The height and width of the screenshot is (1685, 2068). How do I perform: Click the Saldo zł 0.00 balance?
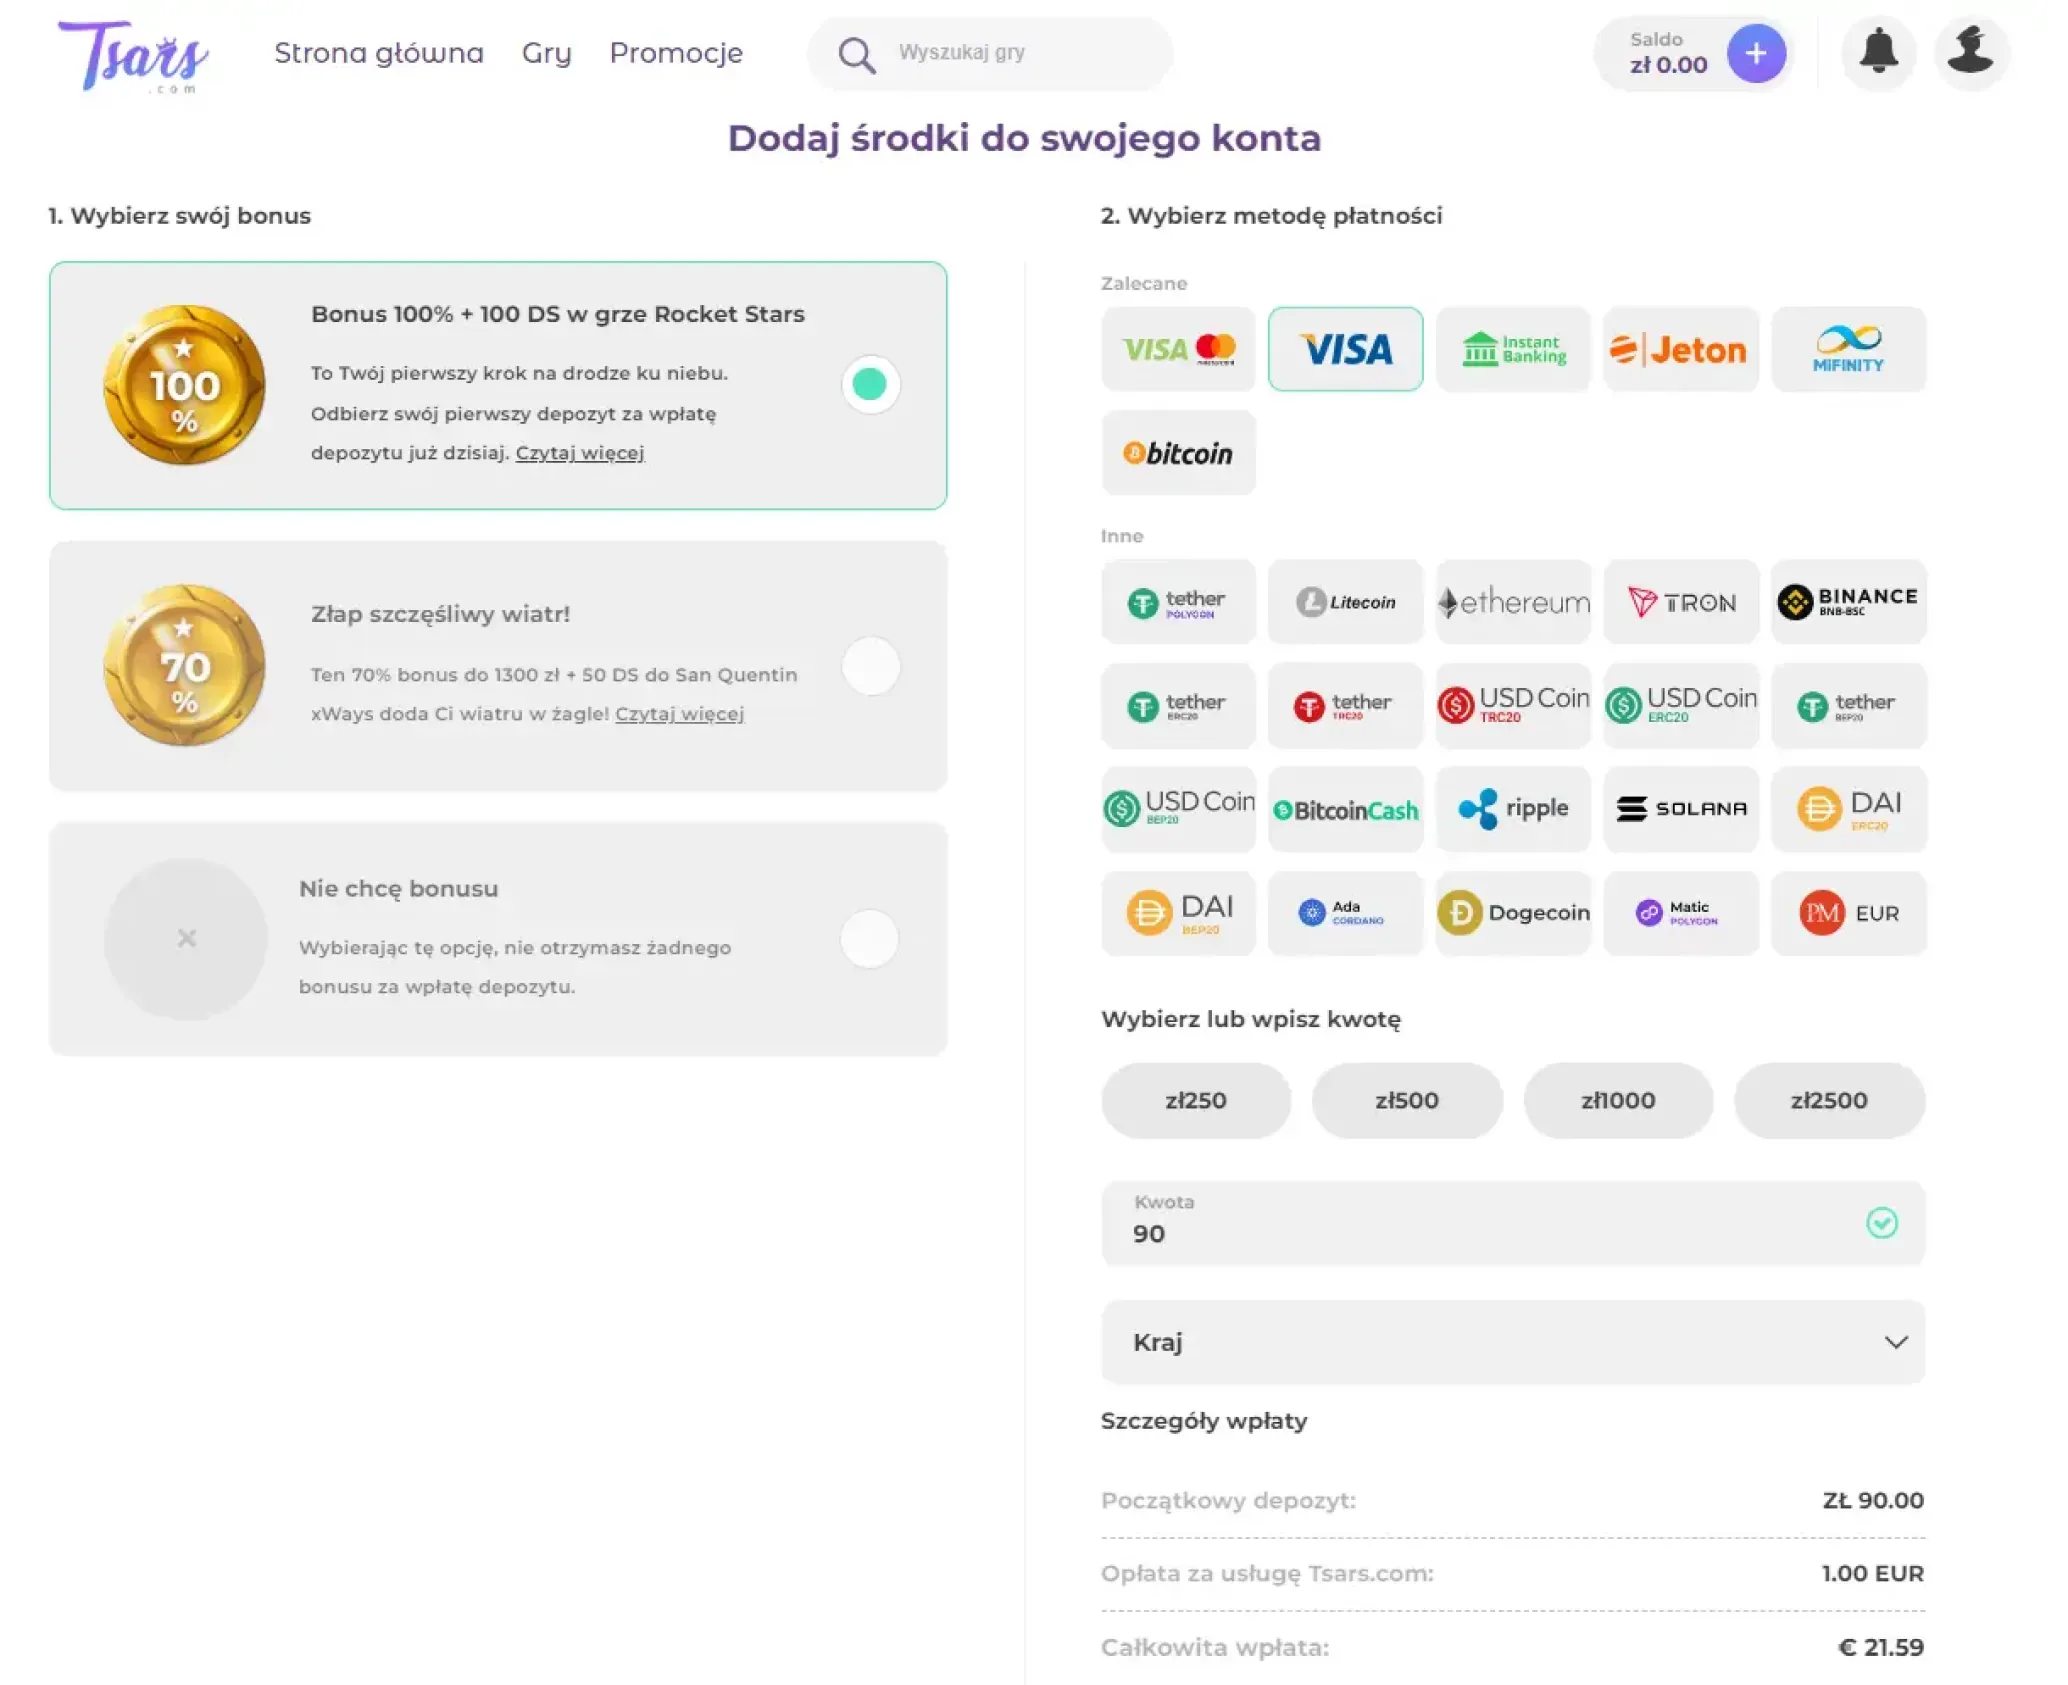click(x=1668, y=53)
